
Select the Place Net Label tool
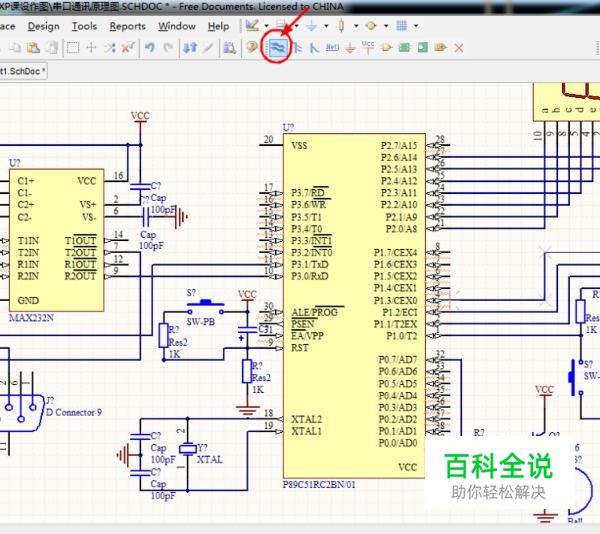point(332,47)
